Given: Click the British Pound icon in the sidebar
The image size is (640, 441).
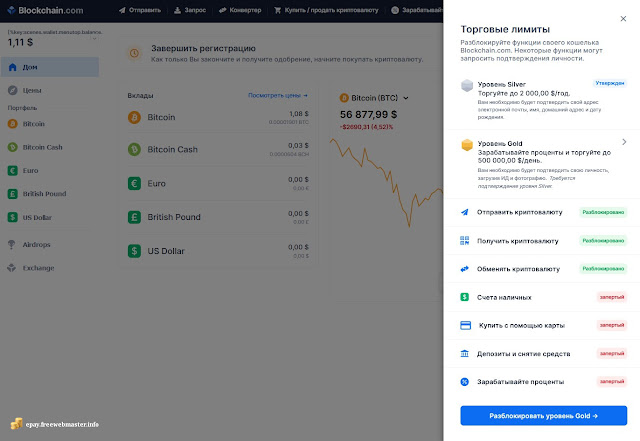Looking at the screenshot, I should (13, 194).
